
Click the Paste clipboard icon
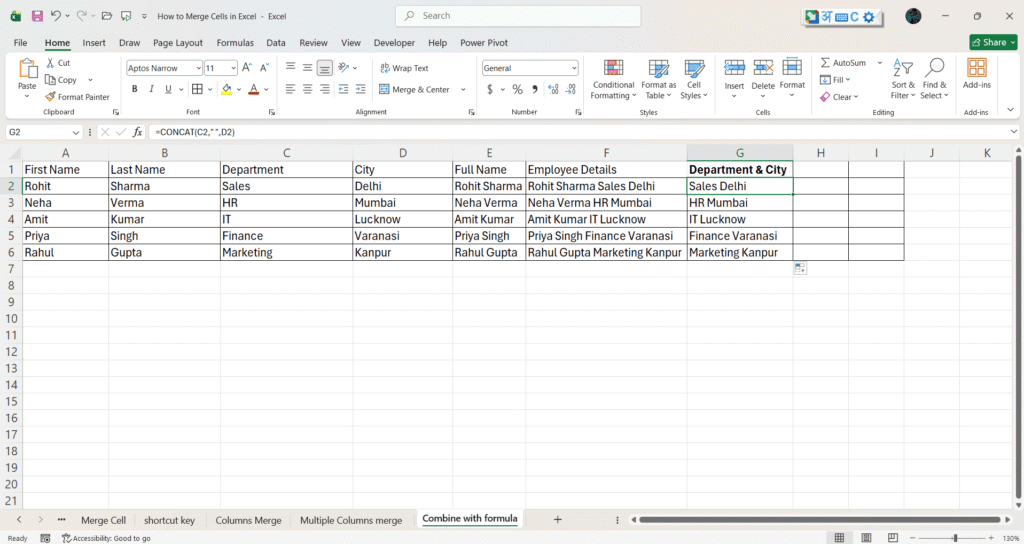point(27,69)
